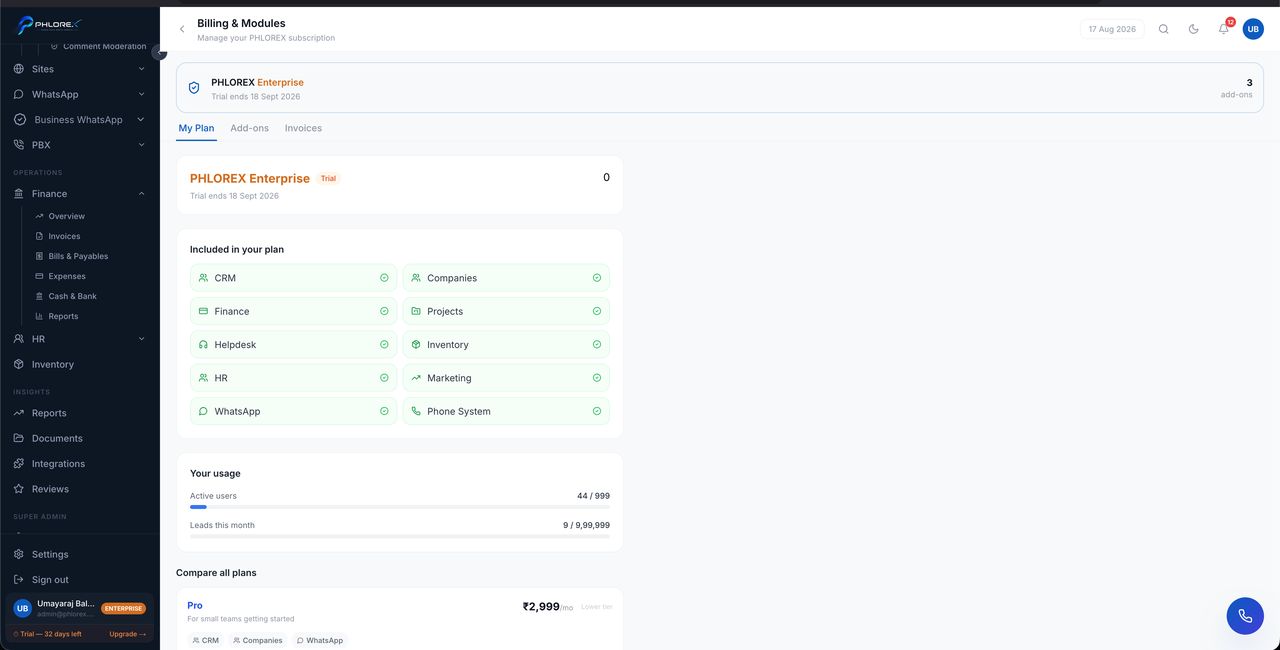Expand the Business WhatsApp chevron

point(141,119)
